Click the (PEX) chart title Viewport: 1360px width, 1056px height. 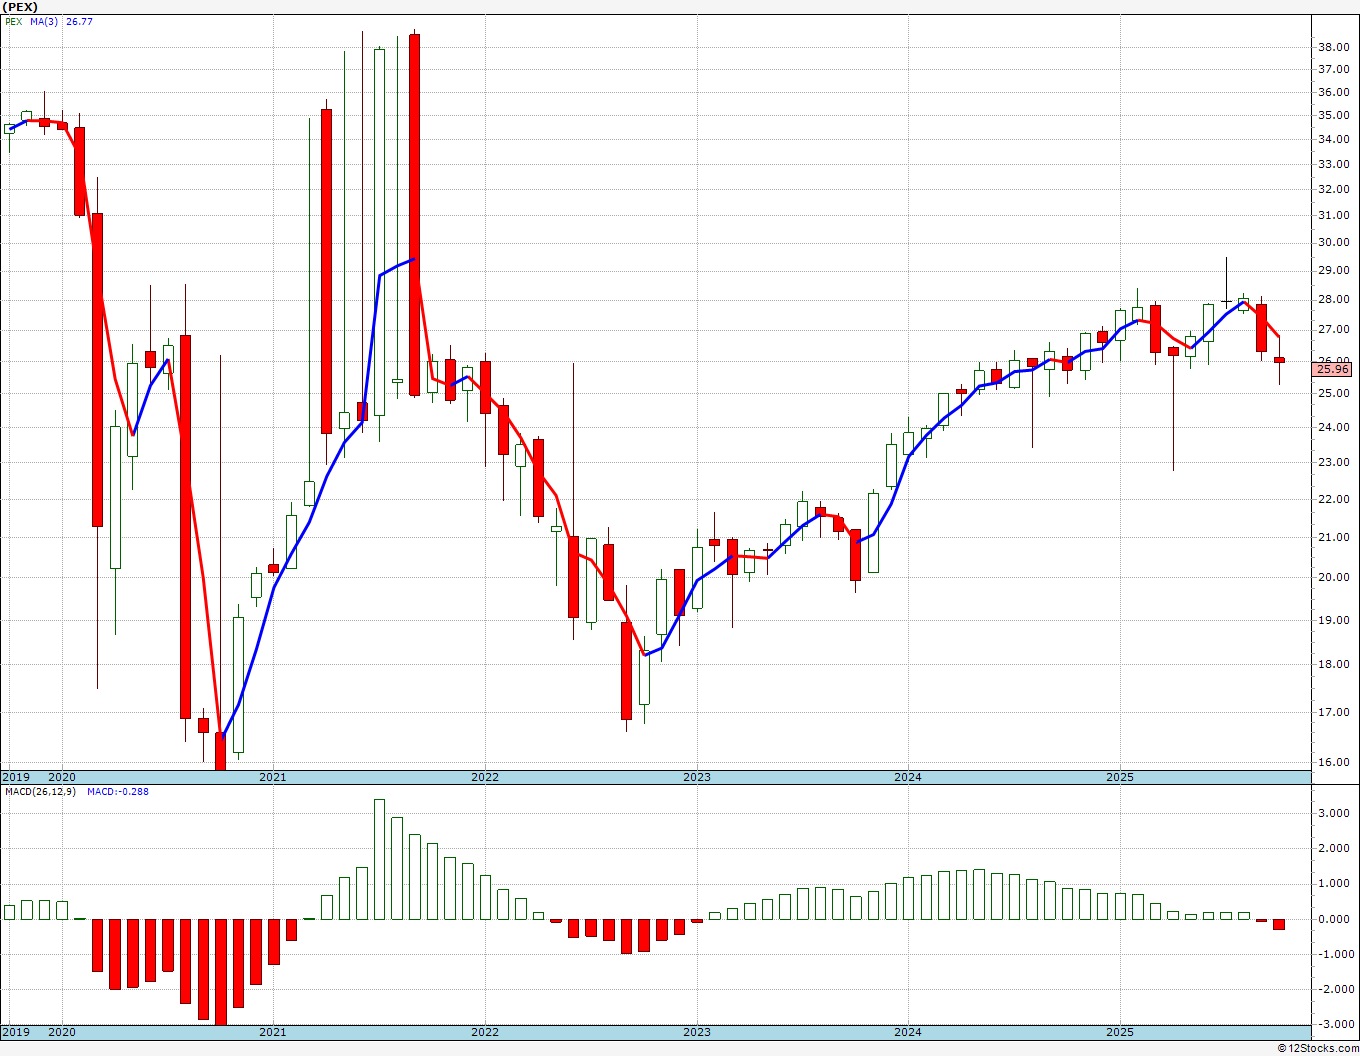coord(20,7)
